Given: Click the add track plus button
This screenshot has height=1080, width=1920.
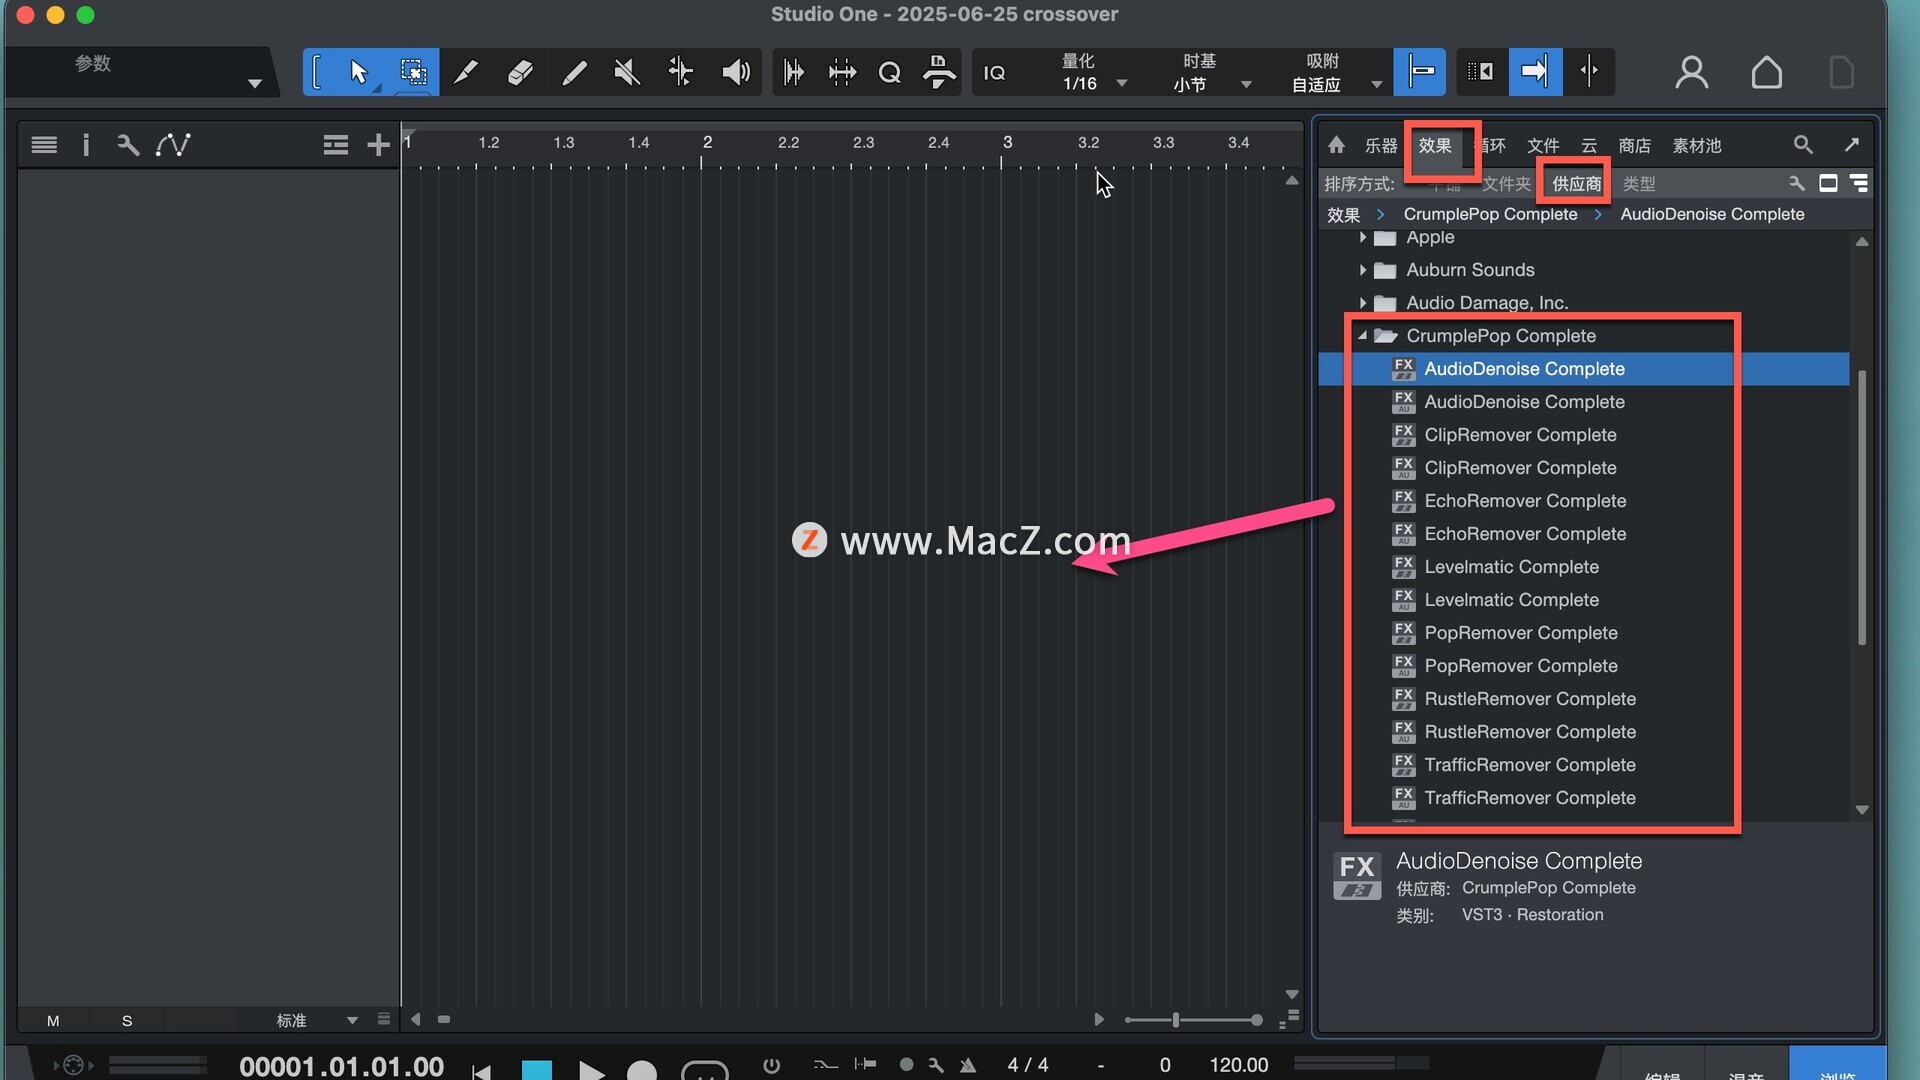Looking at the screenshot, I should pyautogui.click(x=378, y=145).
